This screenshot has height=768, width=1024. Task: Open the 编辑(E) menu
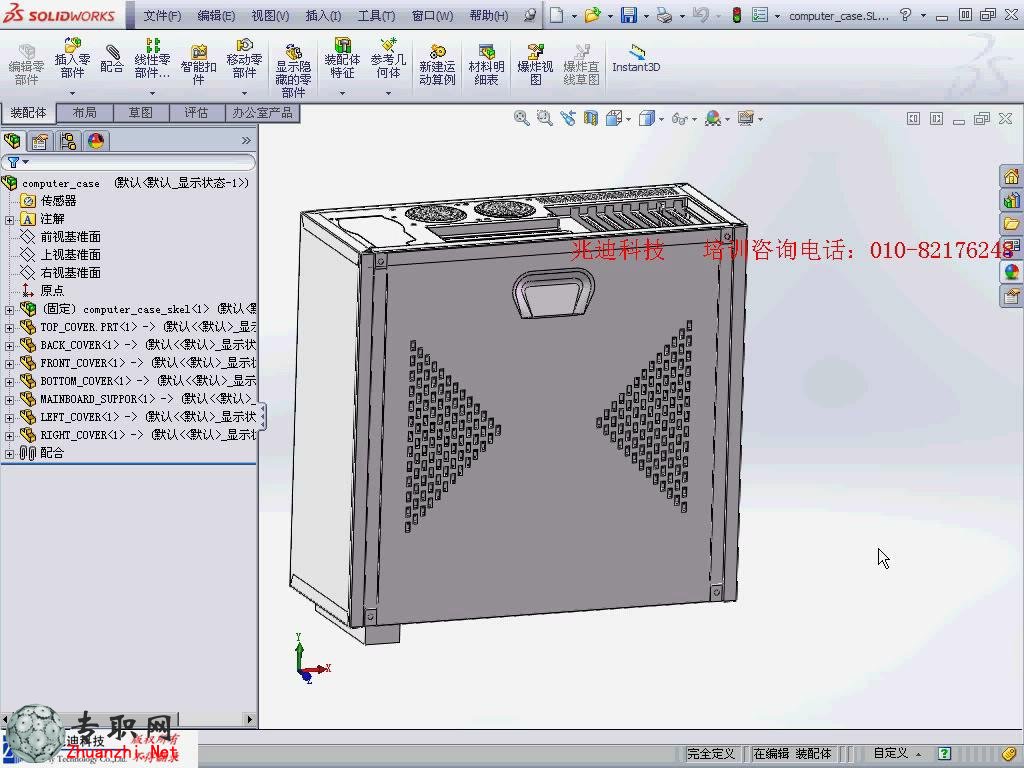(x=216, y=16)
